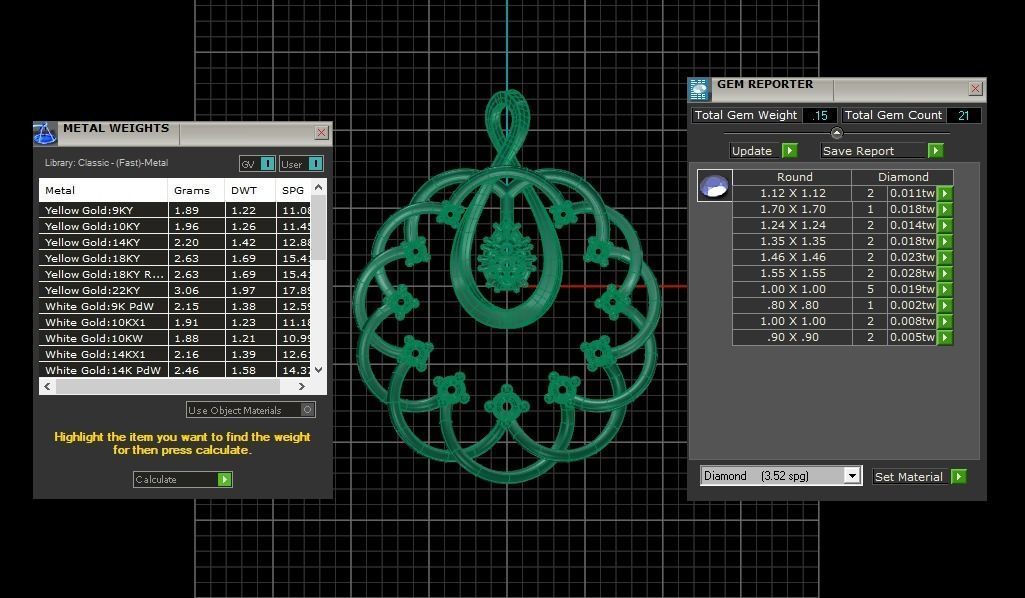The height and width of the screenshot is (598, 1025).
Task: Click the metal list vertical scrollbar thumb
Action: pyautogui.click(x=318, y=227)
